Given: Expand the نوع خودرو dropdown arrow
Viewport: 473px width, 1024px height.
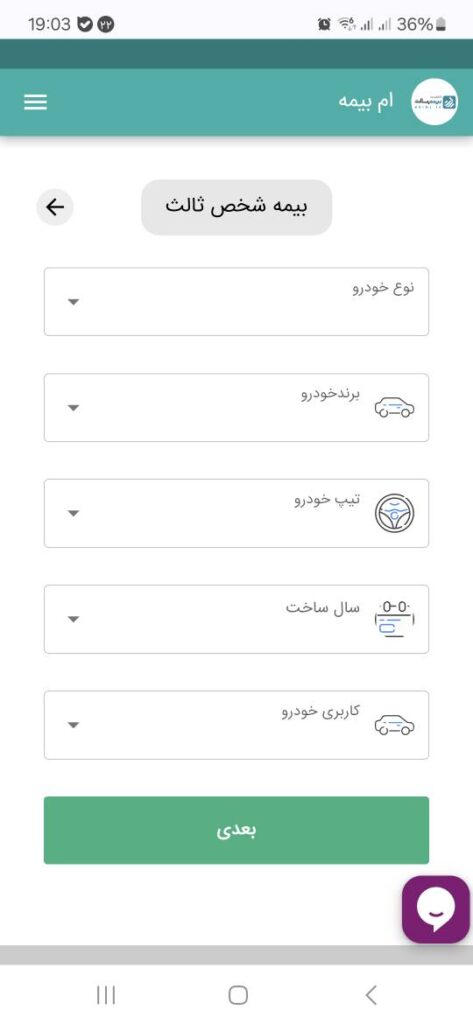Looking at the screenshot, I should coord(74,302).
